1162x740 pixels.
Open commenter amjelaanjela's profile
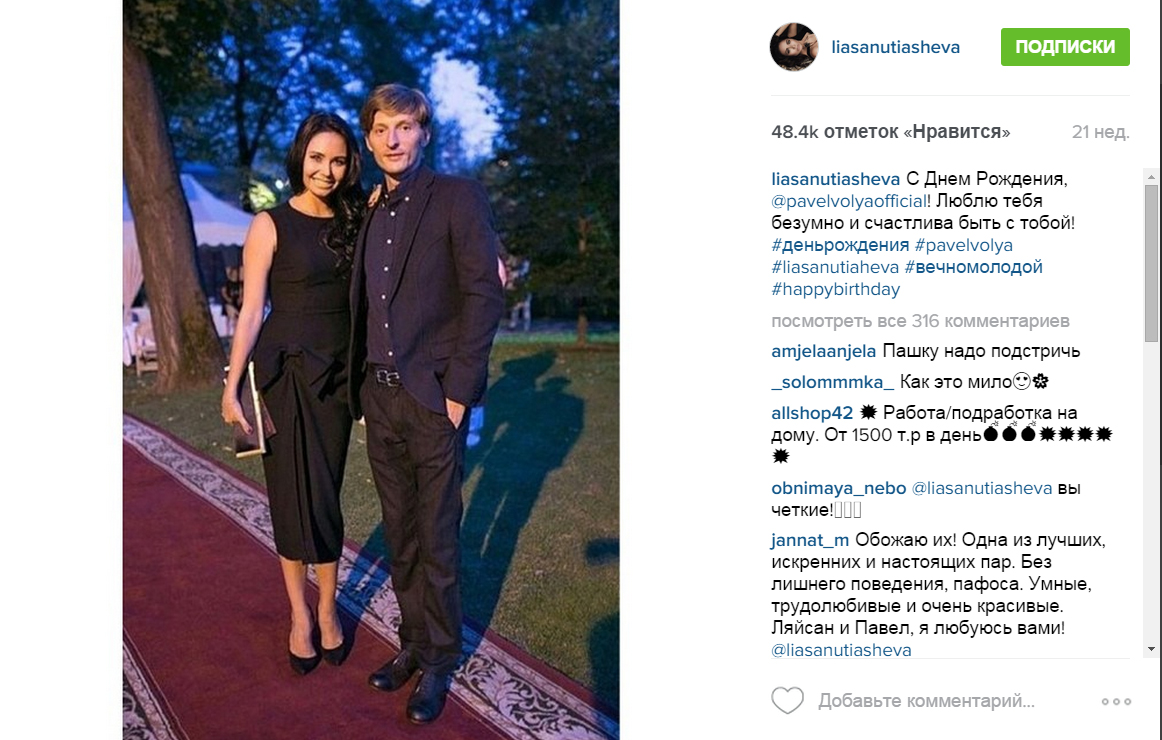coord(823,351)
